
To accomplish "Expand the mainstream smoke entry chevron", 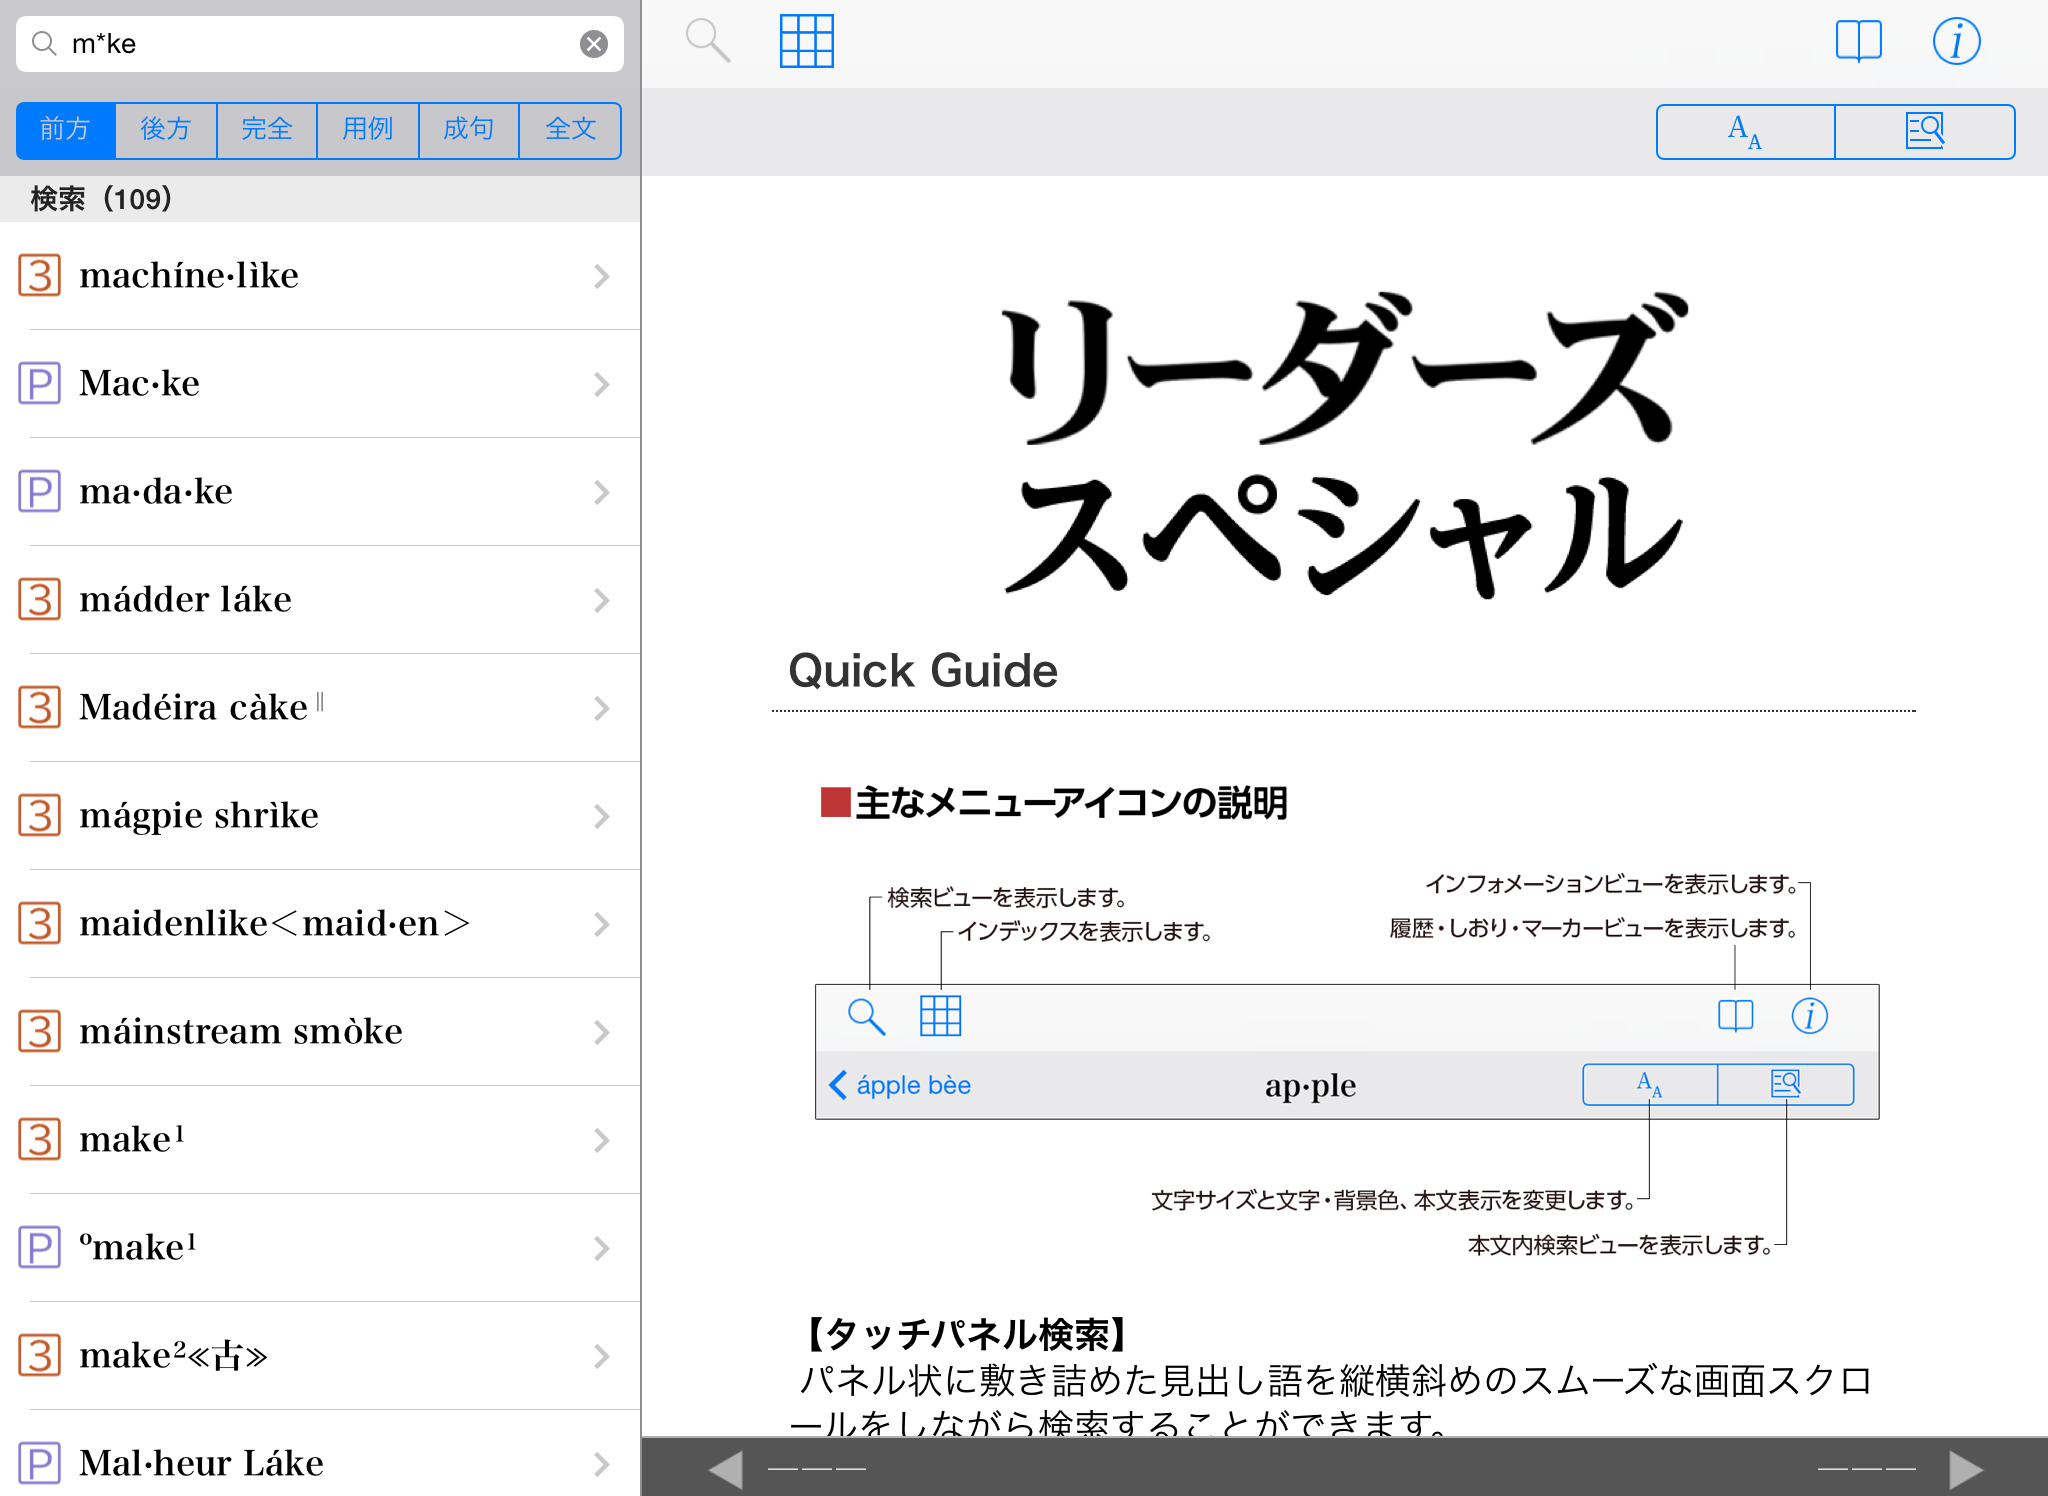I will click(601, 1032).
